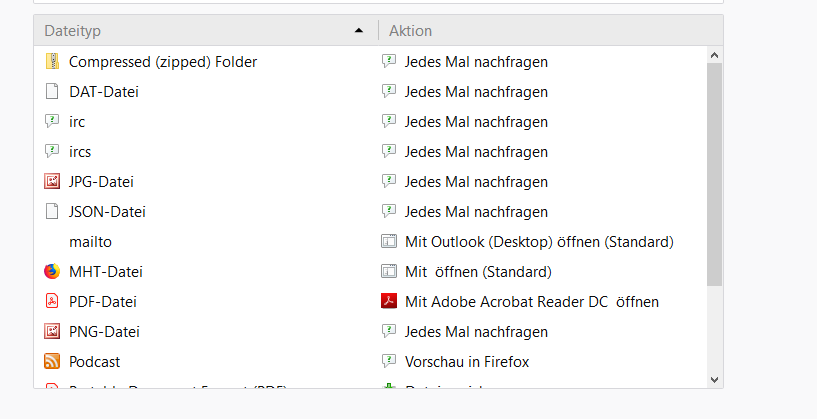Viewport: 817px width, 419px height.
Task: Click the Firefox icon beside MHT-Datei
Action: (53, 272)
